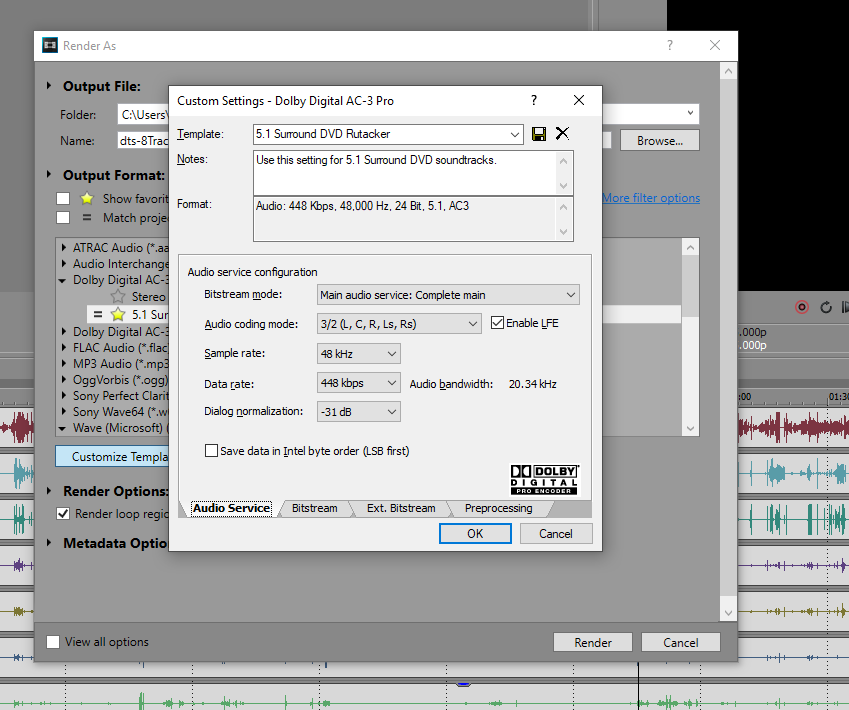This screenshot has height=710, width=849.
Task: Click the favorite star next to Stereo template
Action: tap(117, 297)
